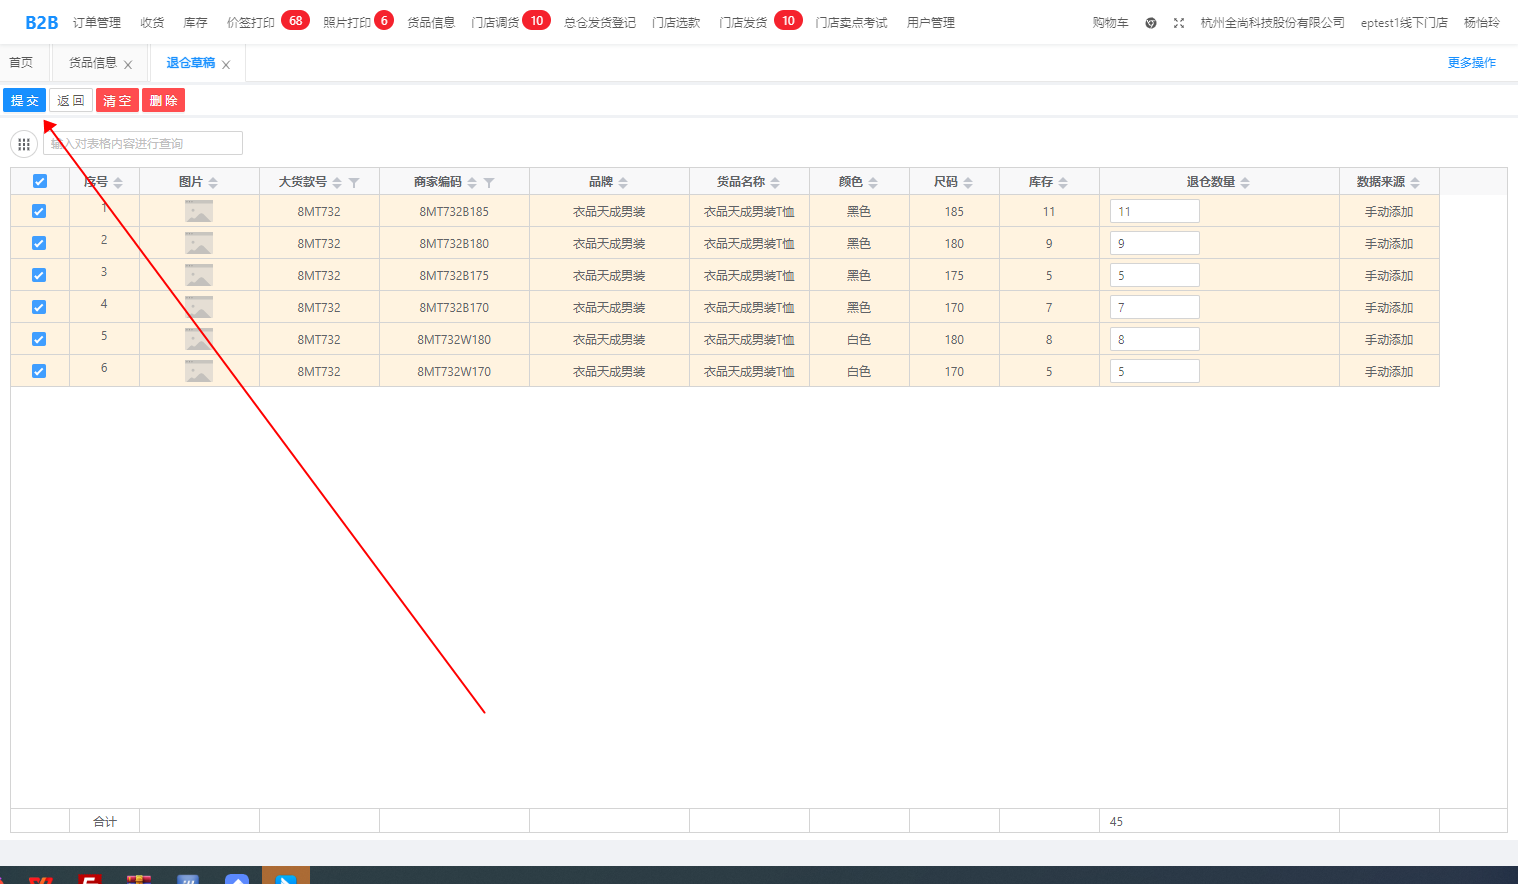This screenshot has width=1518, height=884.
Task: Close the 货品信息 tab
Action: point(128,65)
